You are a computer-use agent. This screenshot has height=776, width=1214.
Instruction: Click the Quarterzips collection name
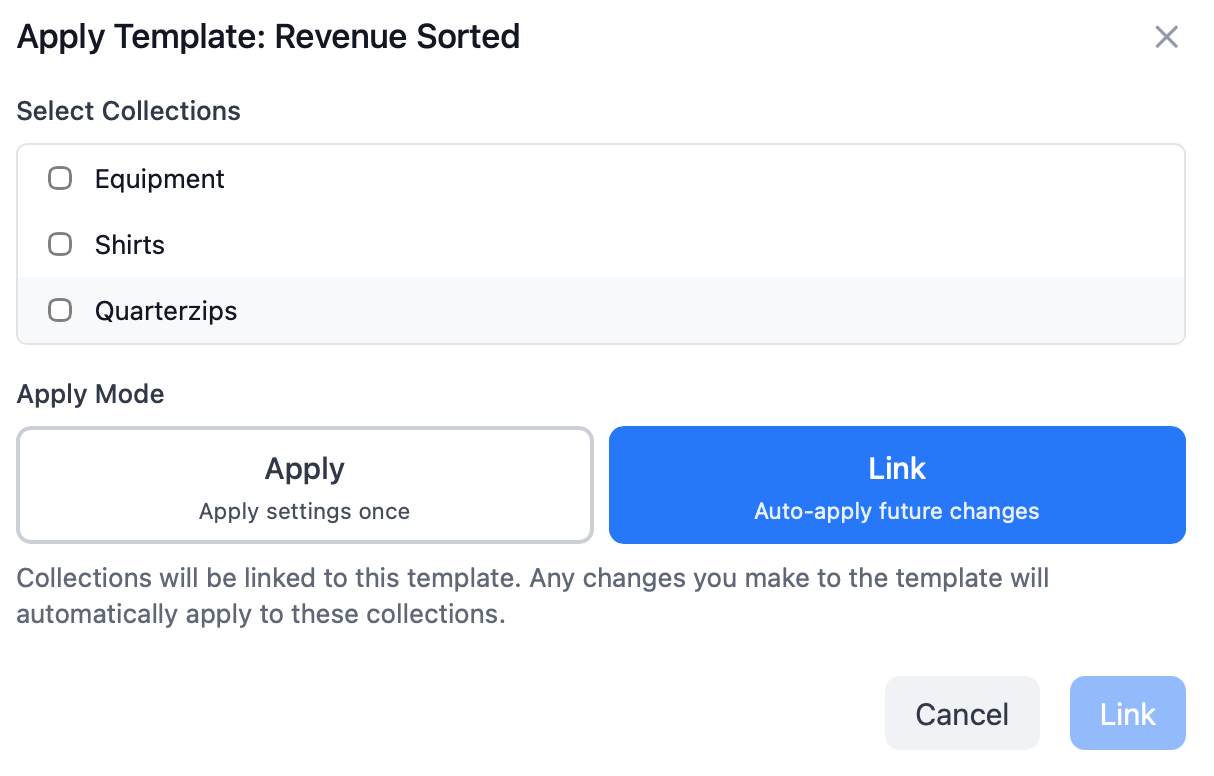pos(166,311)
